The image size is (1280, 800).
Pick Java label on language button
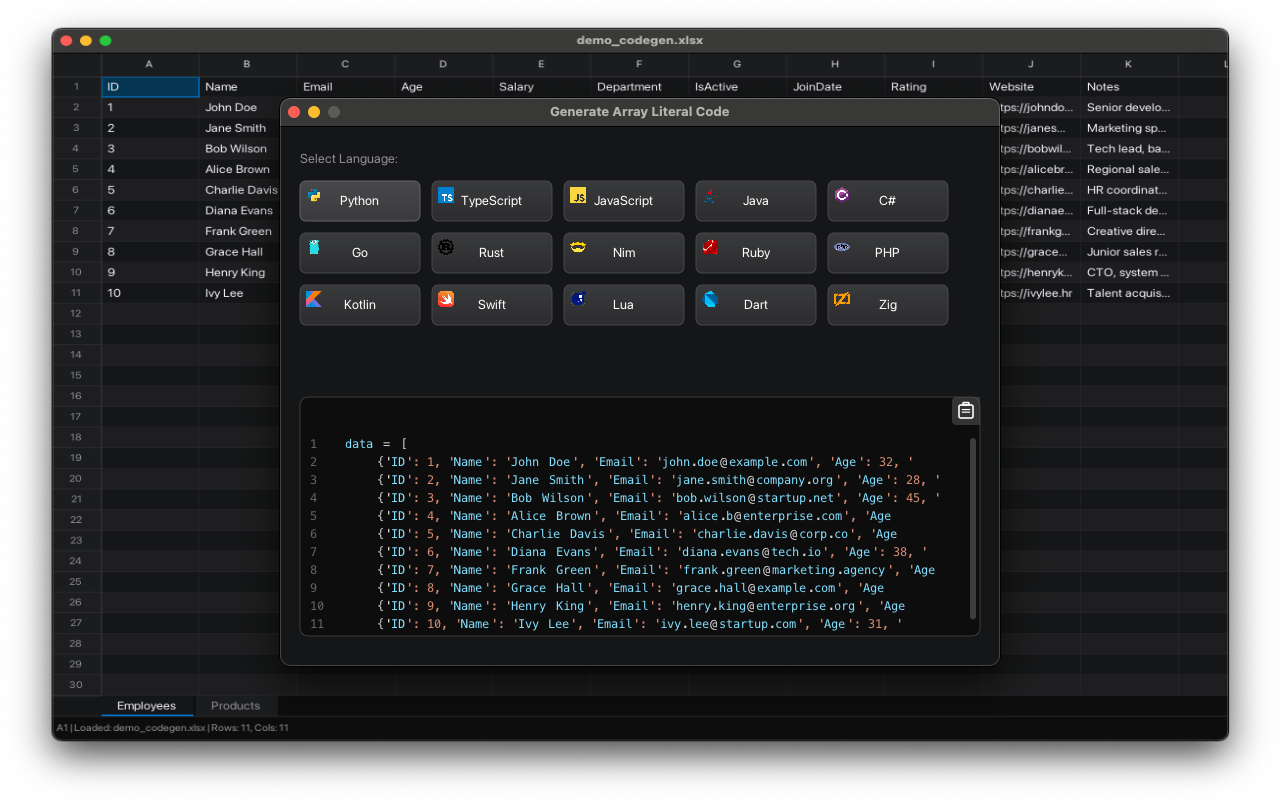click(x=756, y=201)
